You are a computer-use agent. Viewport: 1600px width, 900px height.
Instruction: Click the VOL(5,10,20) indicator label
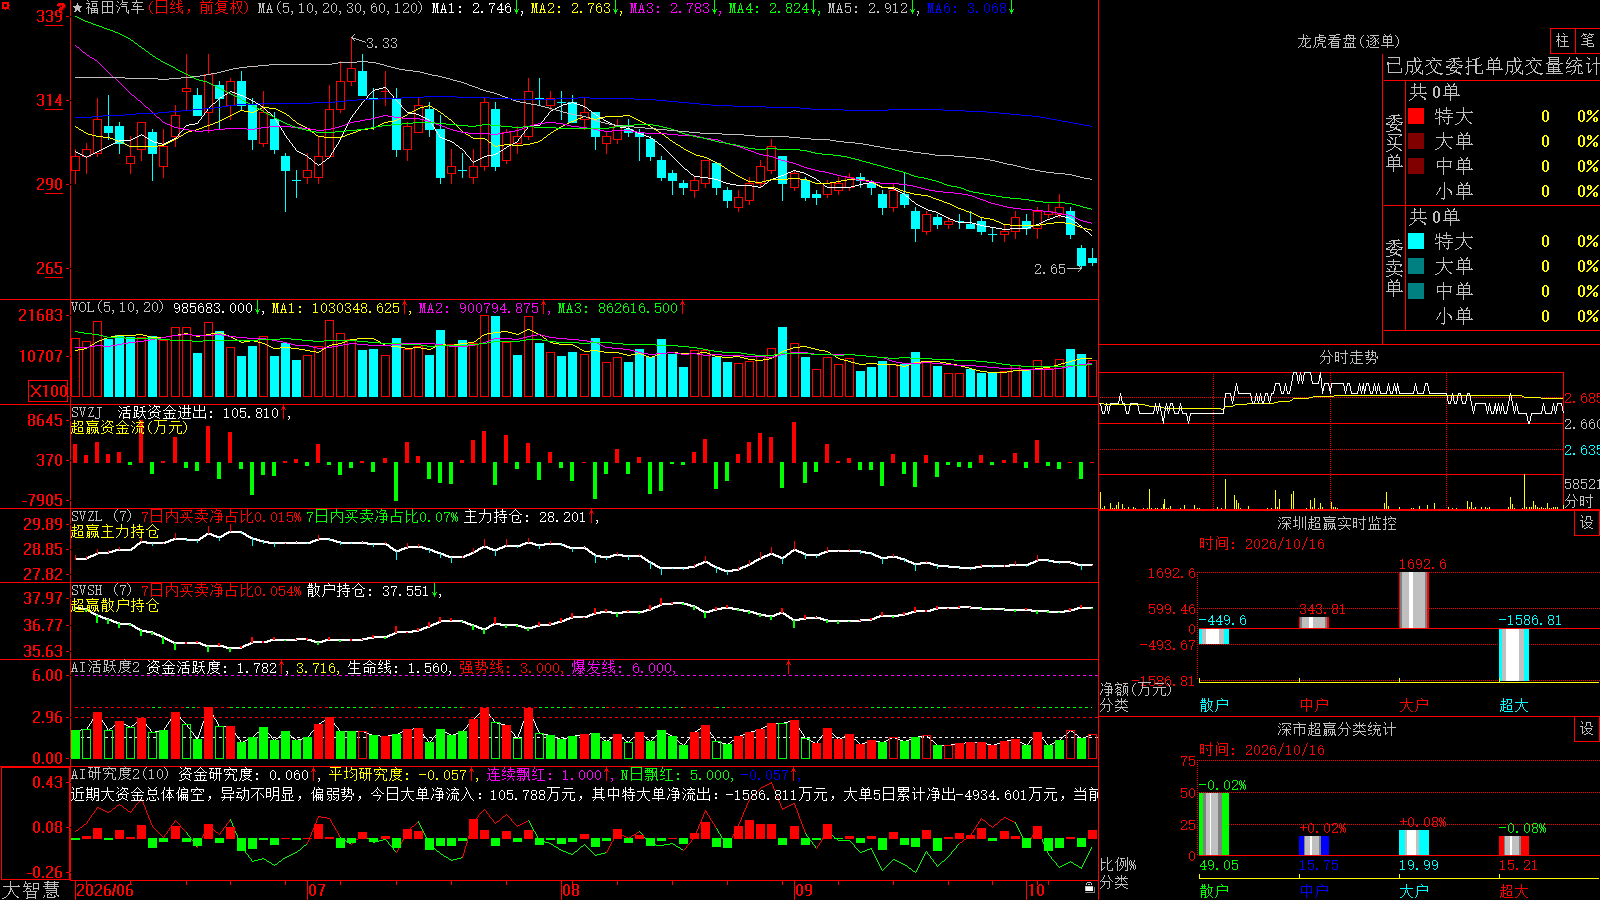point(118,308)
